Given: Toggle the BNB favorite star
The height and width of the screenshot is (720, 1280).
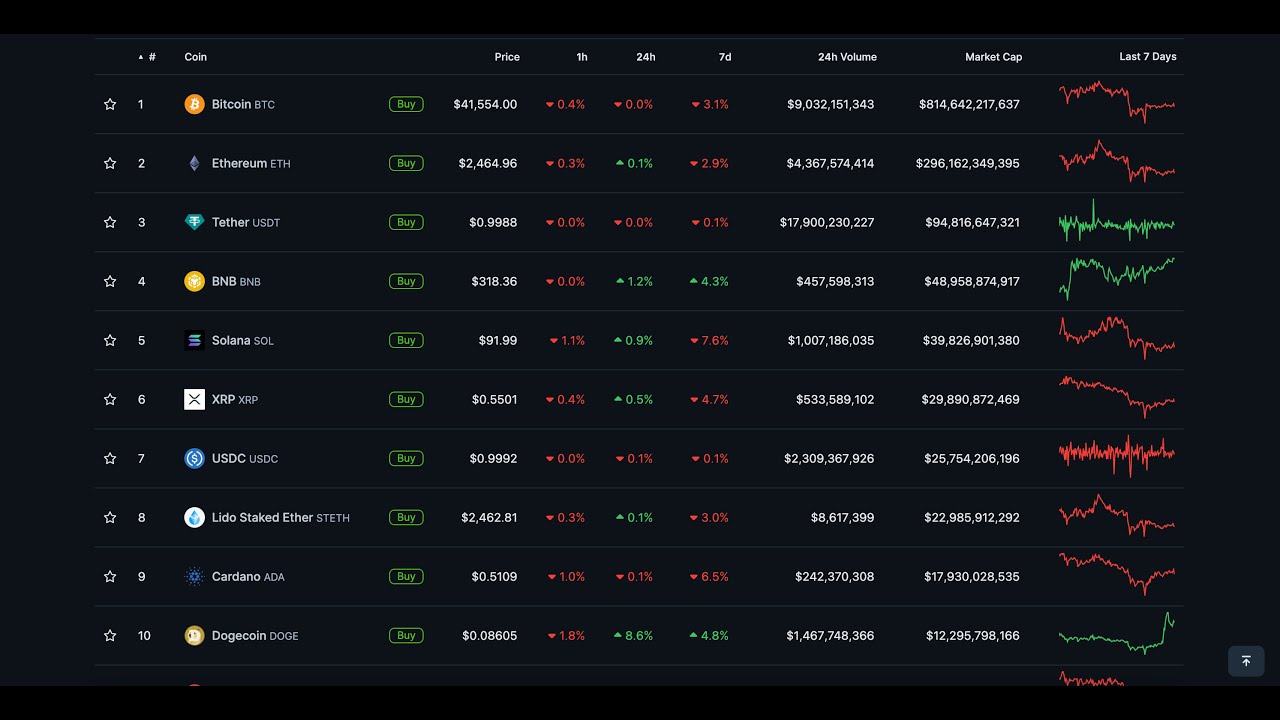Looking at the screenshot, I should coord(110,281).
